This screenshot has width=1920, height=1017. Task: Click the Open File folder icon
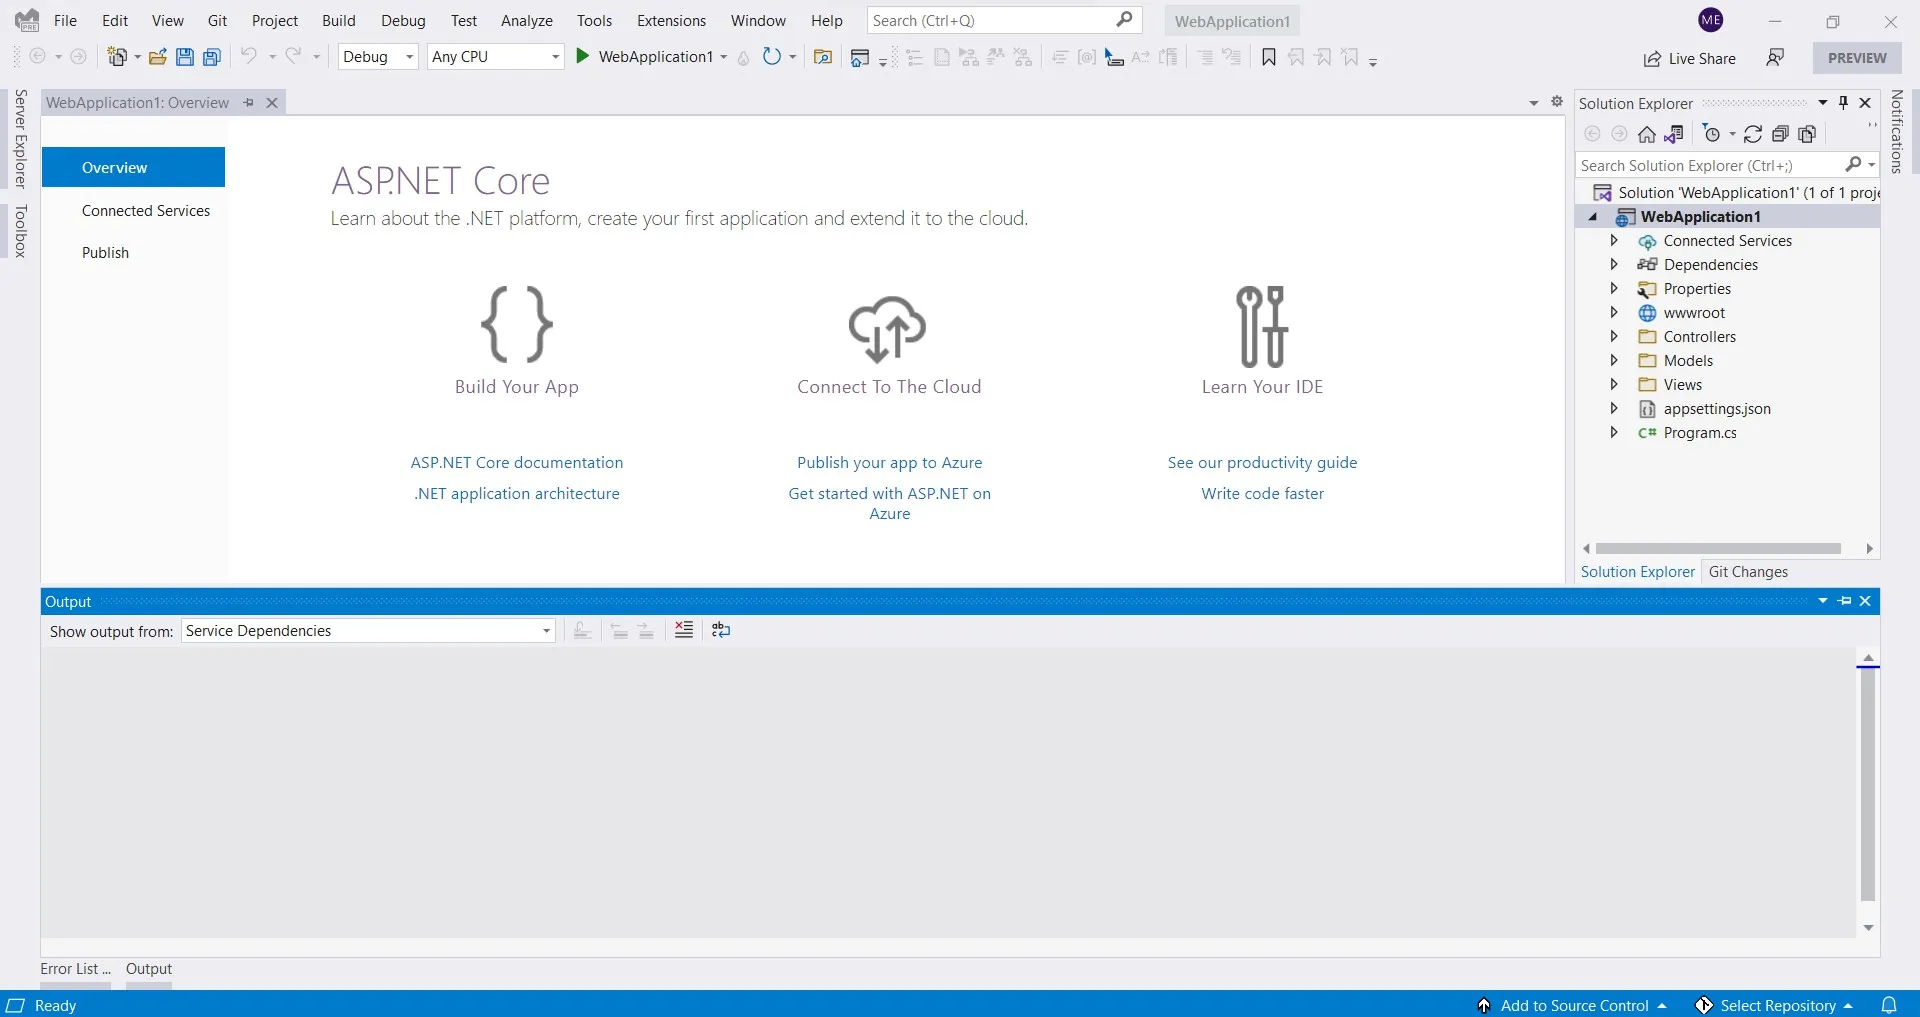click(x=157, y=57)
